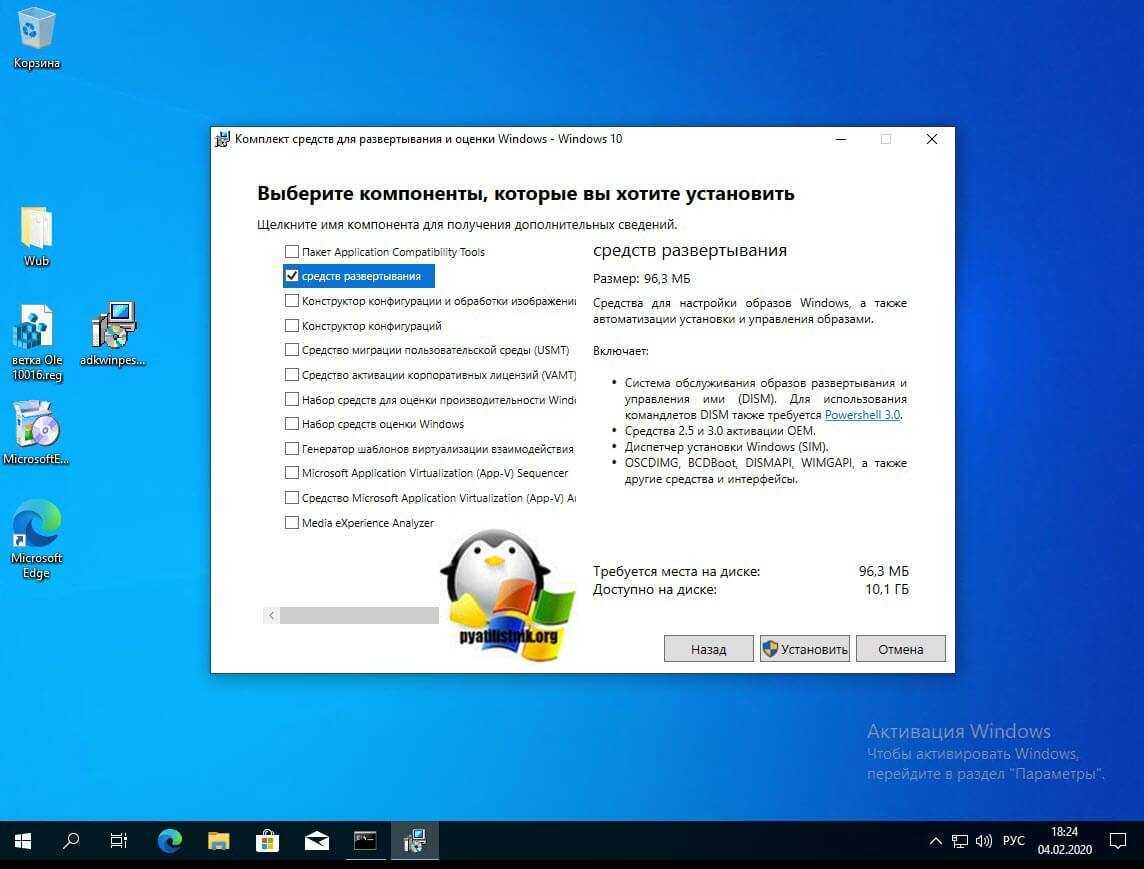Open Microsoft Edge desktop shortcut

pos(36,539)
